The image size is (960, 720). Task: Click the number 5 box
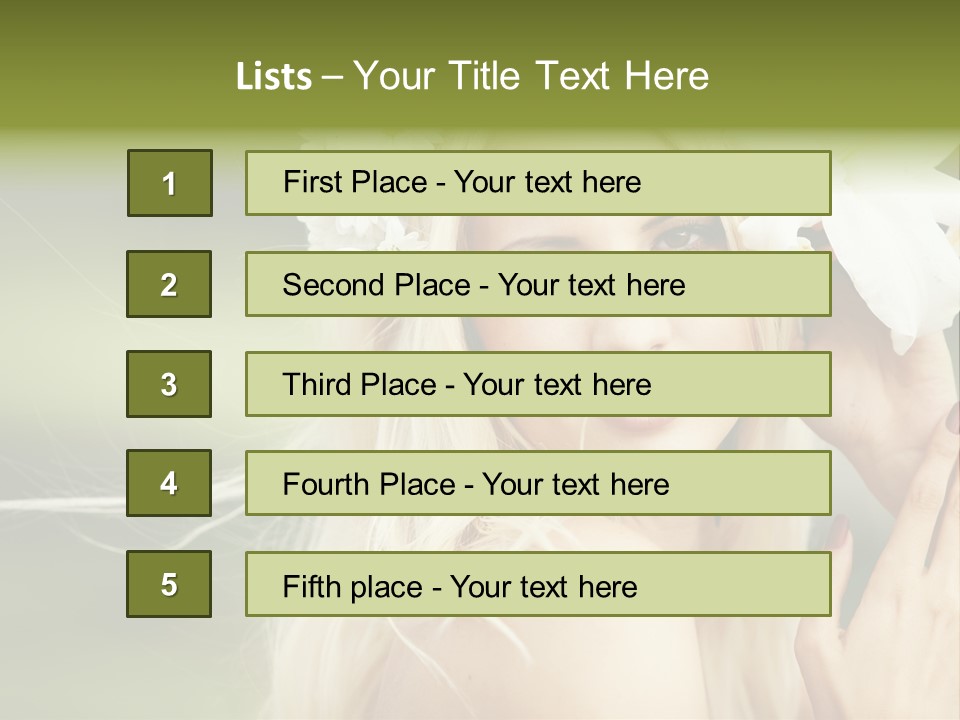pos(169,584)
